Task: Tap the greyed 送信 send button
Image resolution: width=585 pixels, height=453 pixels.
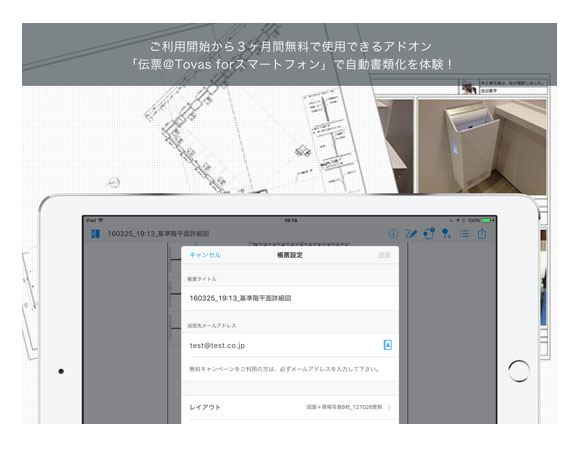Action: (384, 255)
